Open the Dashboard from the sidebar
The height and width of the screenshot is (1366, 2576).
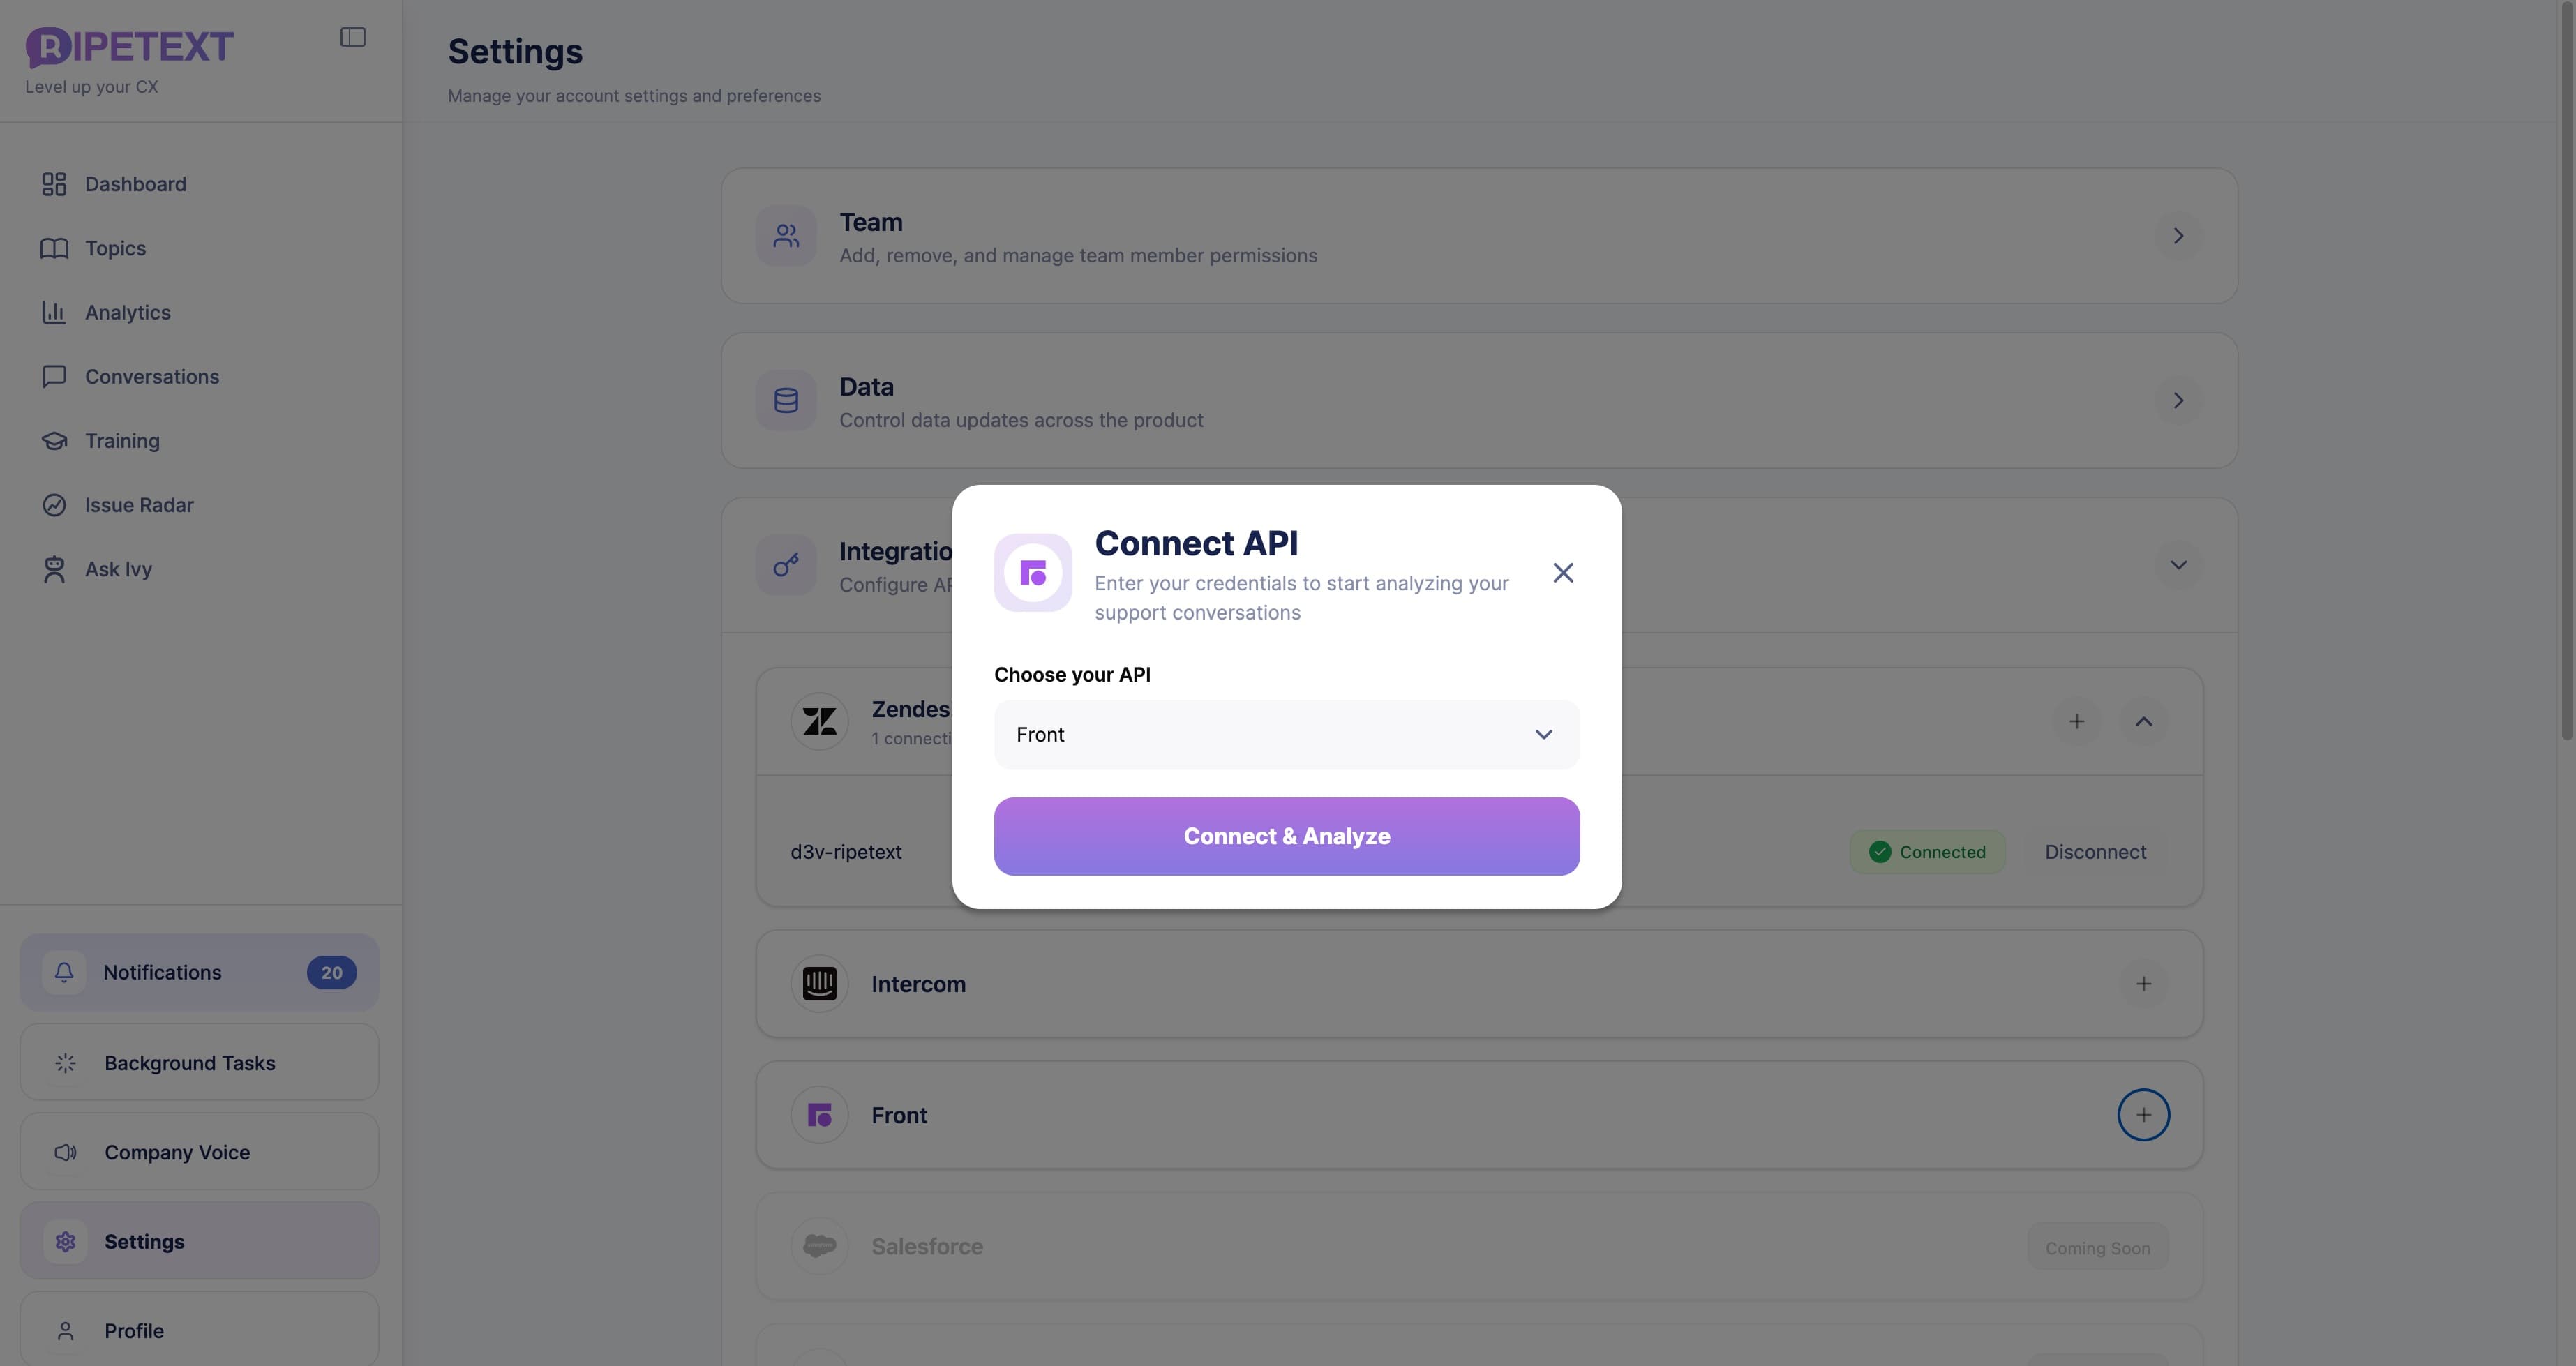tap(135, 184)
